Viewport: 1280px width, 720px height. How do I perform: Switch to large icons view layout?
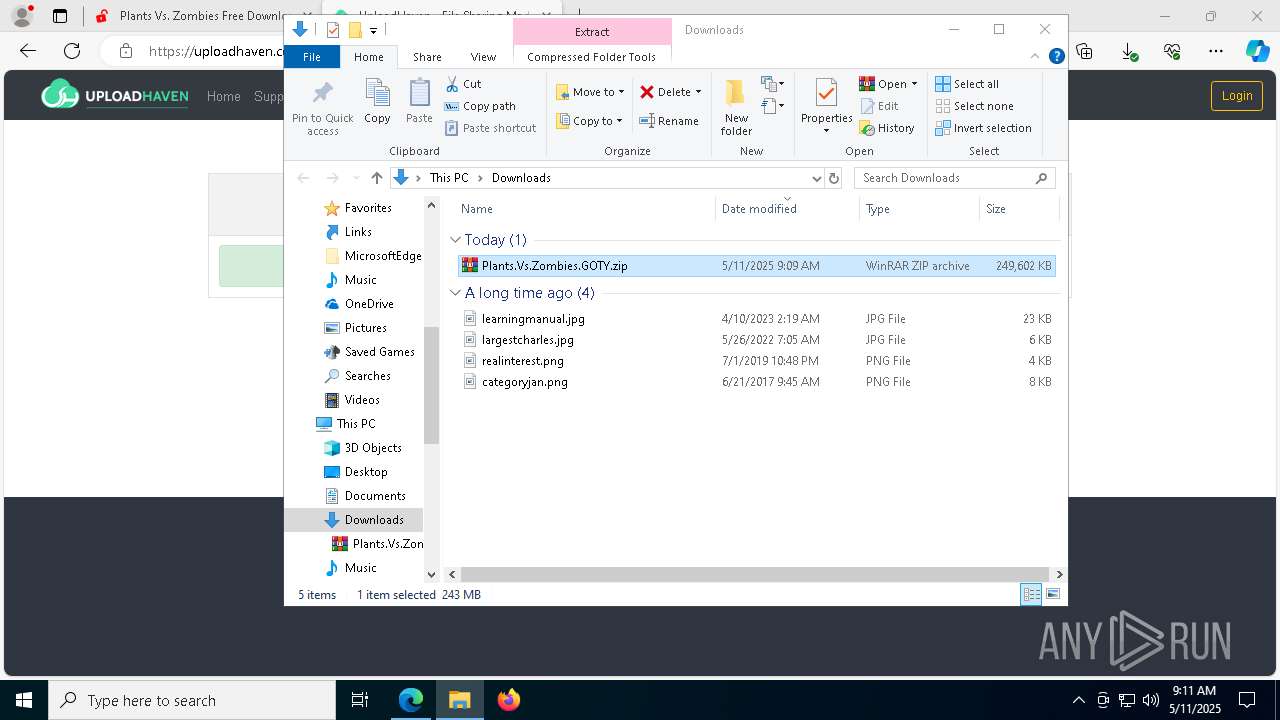tap(1053, 594)
